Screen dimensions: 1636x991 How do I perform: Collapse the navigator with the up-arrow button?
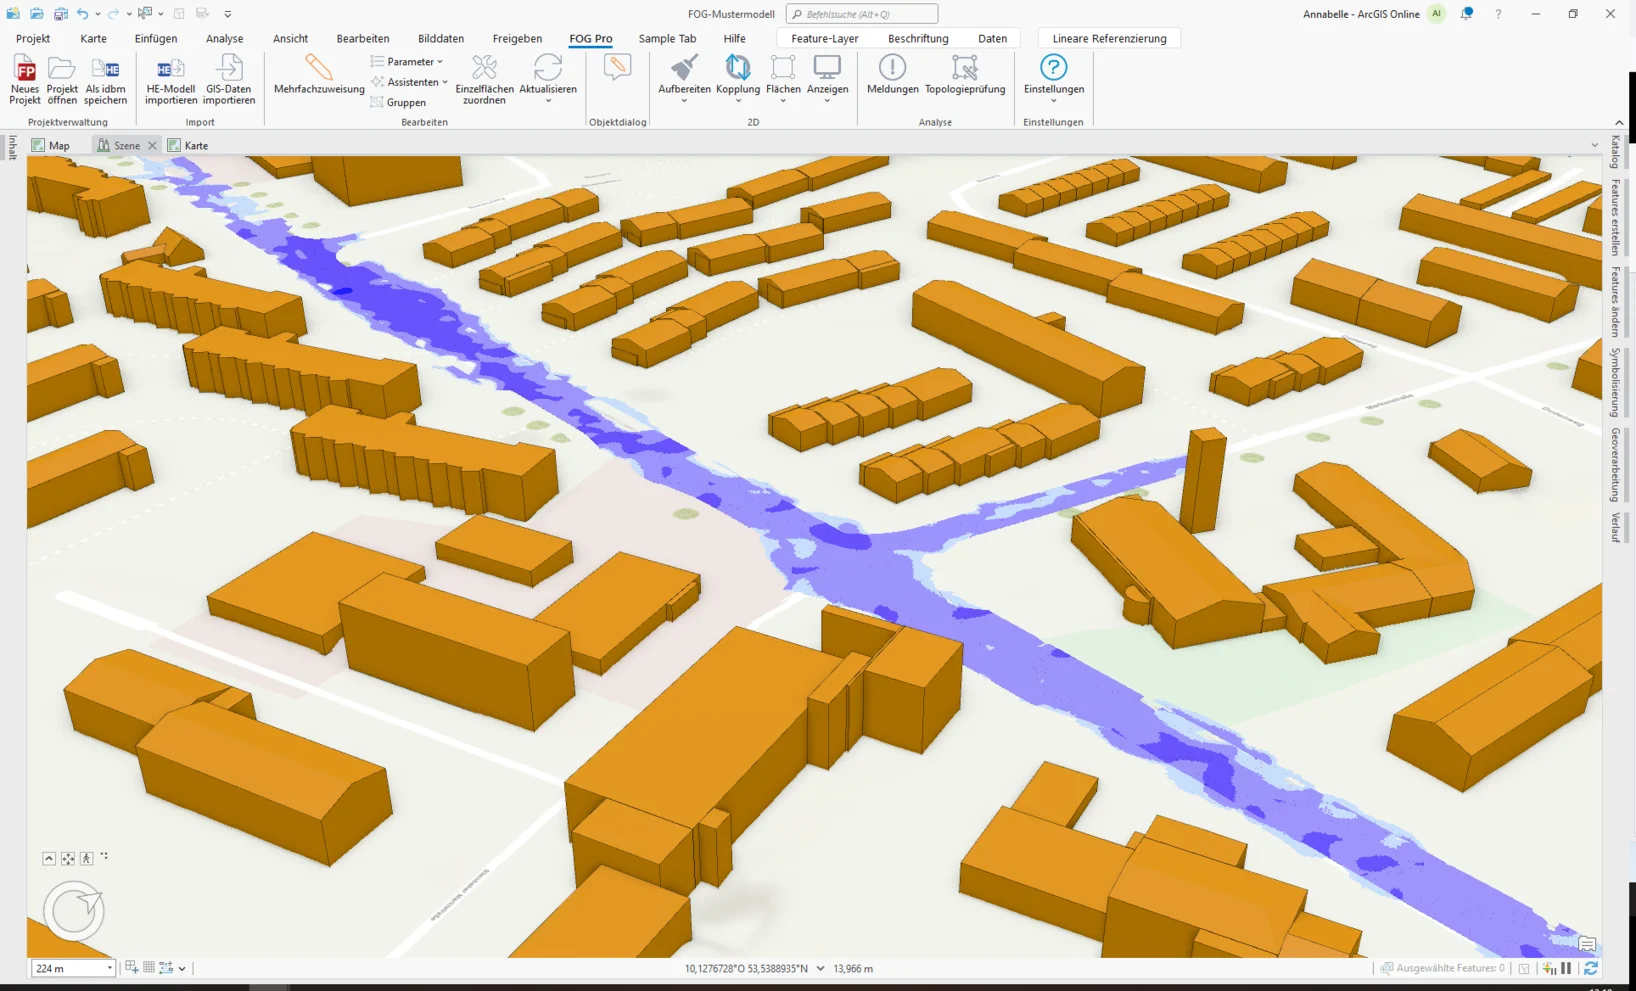click(49, 858)
